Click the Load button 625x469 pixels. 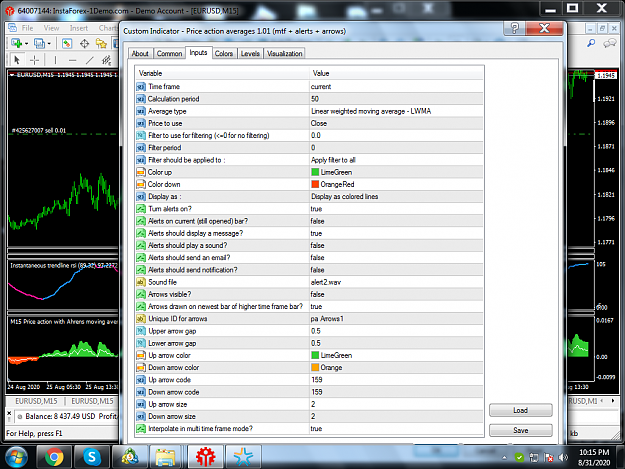(521, 410)
